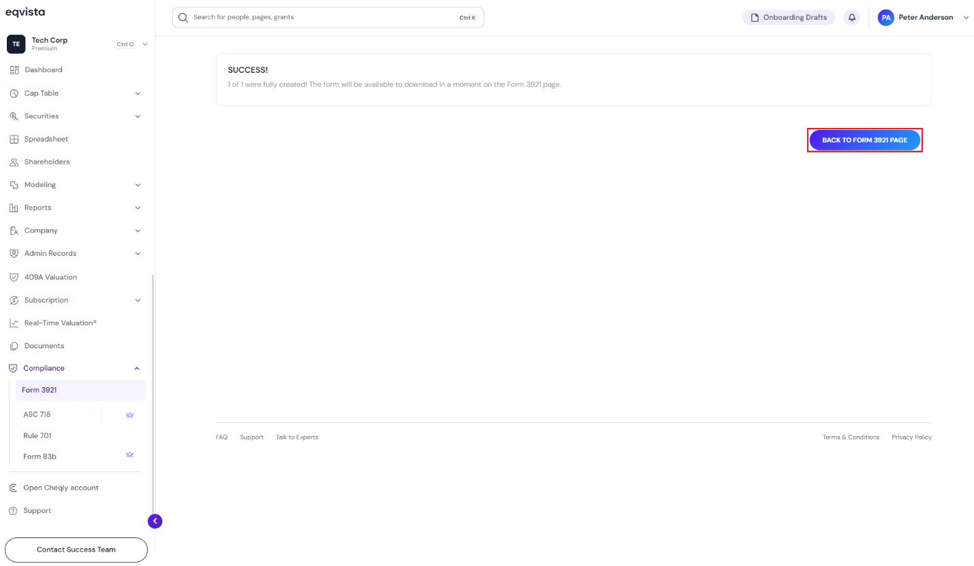Viewport: 974px width, 566px height.
Task: Expand the Admin Records submenu chevron
Action: [x=138, y=253]
